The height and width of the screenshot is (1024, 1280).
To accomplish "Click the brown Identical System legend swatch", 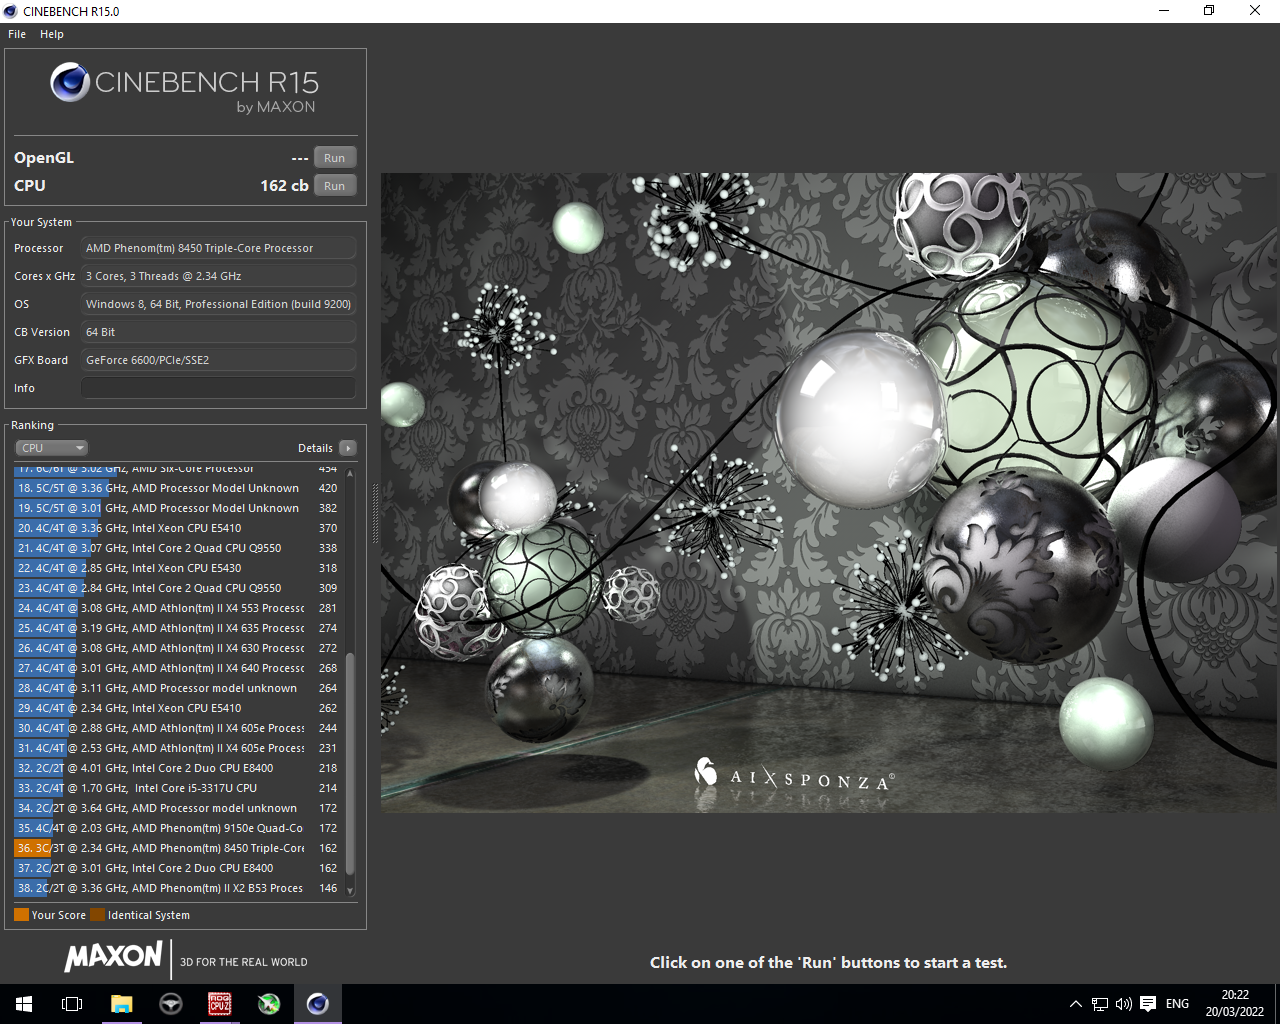I will click(x=97, y=915).
